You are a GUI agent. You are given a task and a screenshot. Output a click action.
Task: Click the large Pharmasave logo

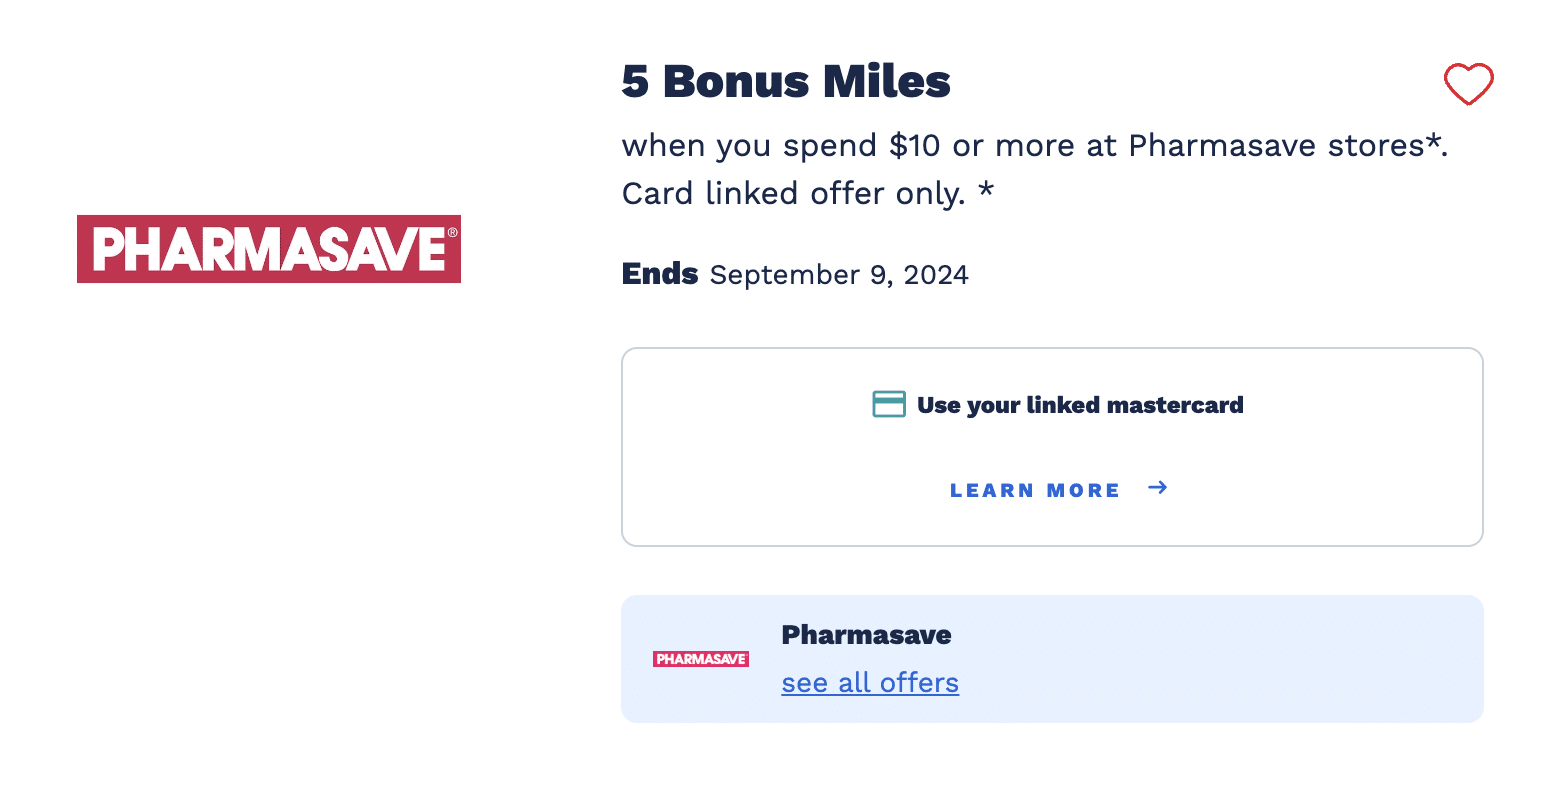(268, 249)
